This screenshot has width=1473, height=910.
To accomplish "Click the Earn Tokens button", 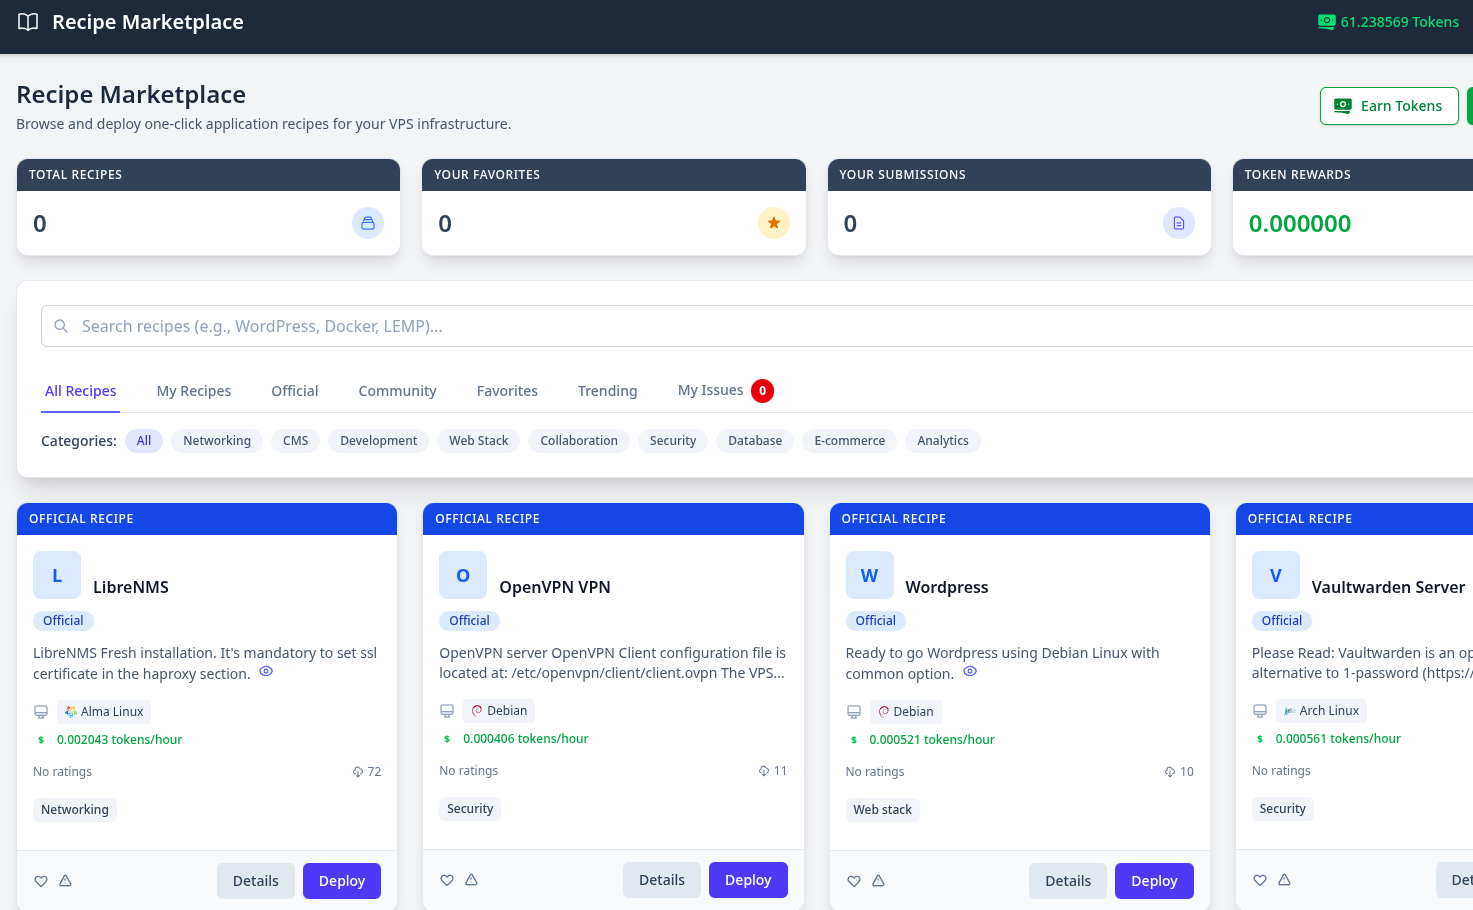I will tap(1389, 105).
